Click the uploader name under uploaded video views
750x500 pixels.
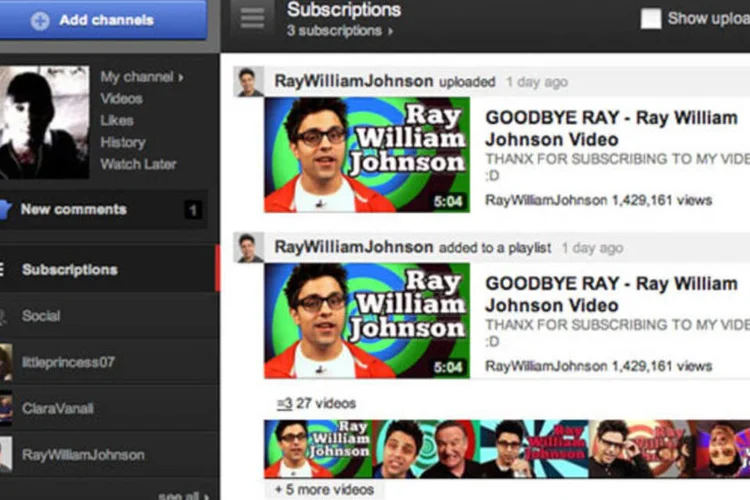point(546,200)
